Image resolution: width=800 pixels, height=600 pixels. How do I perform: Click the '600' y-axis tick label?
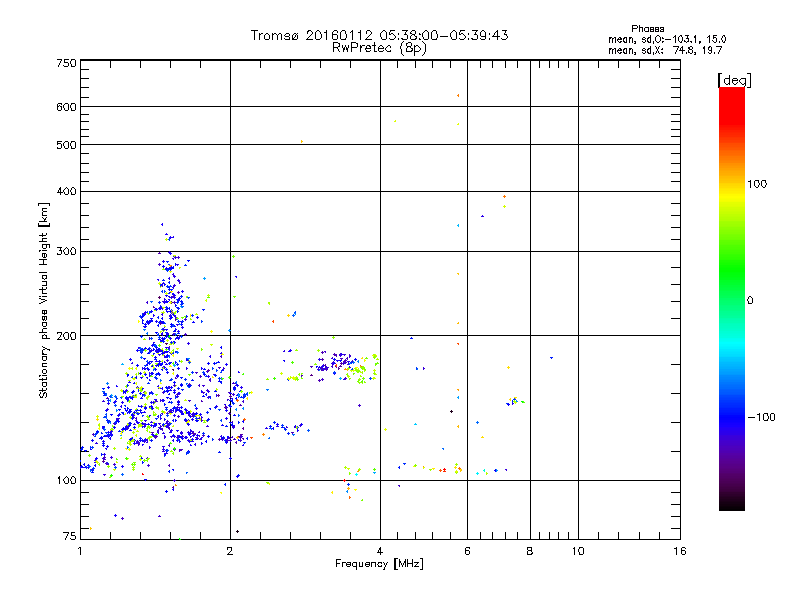pos(66,107)
